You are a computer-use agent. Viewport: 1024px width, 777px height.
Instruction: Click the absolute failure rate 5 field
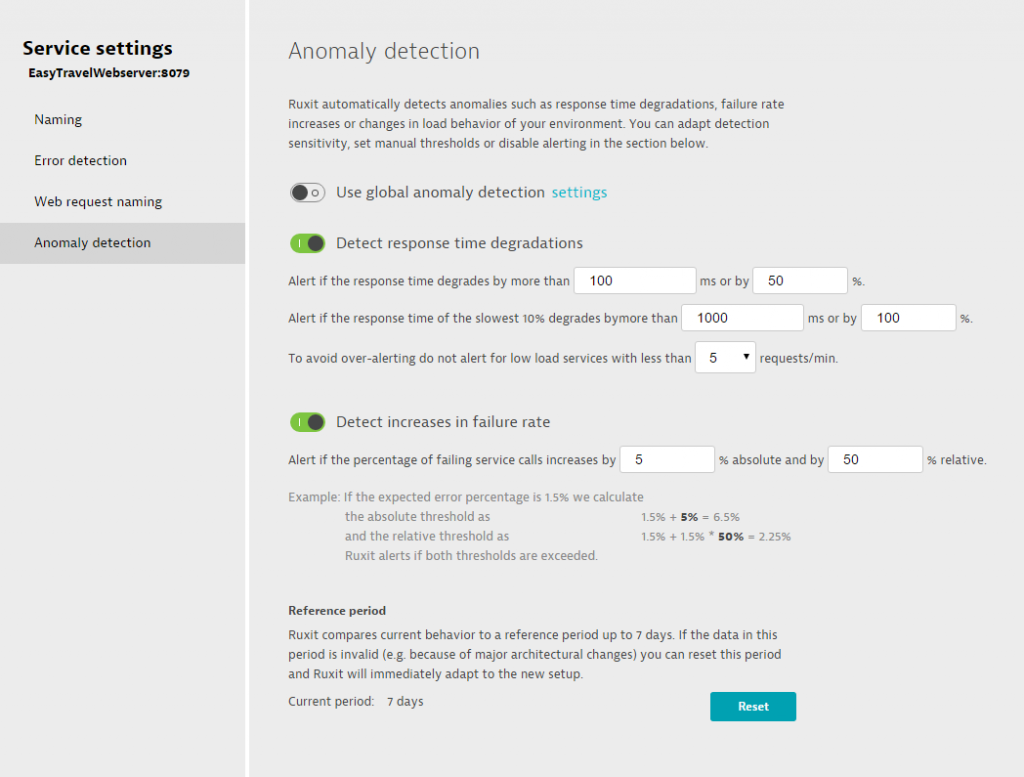[667, 460]
